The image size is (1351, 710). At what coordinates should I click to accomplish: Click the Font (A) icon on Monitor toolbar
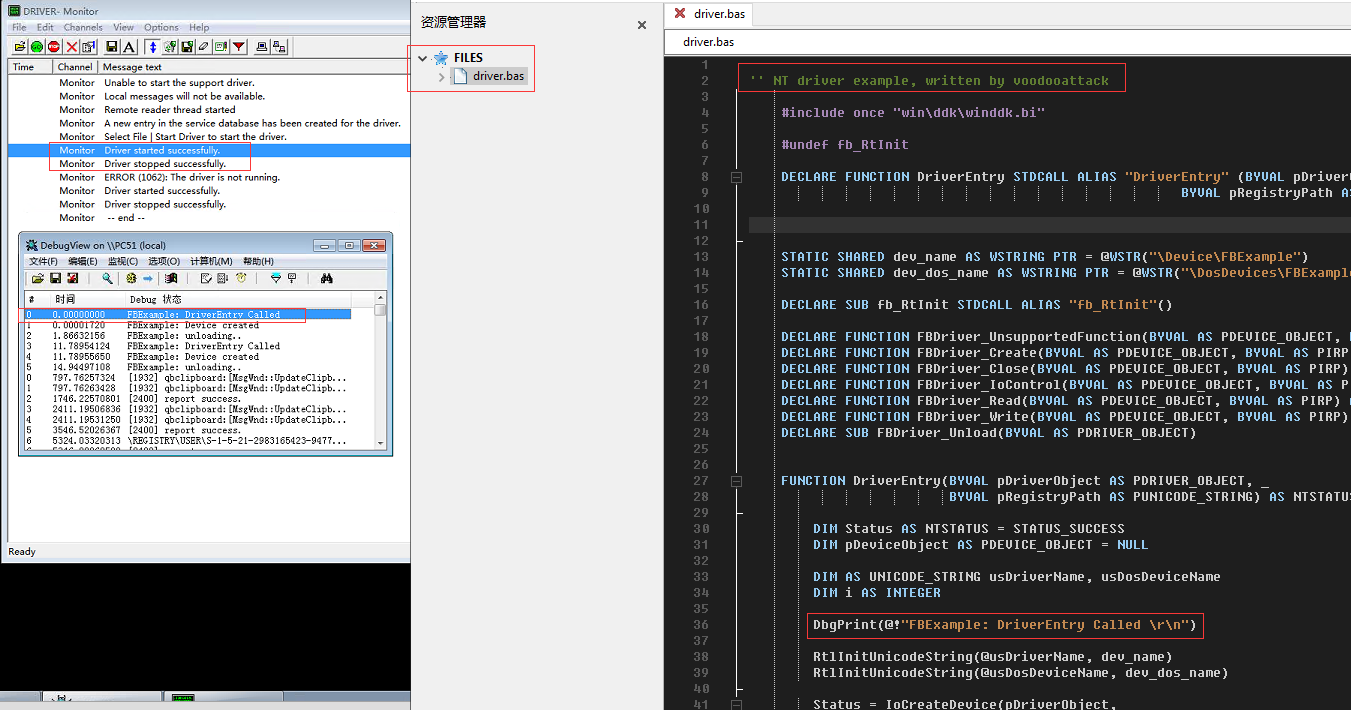point(128,45)
